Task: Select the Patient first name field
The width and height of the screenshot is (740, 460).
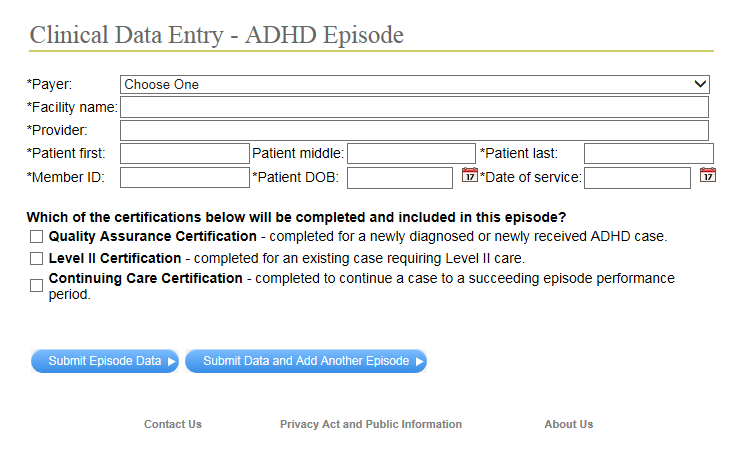Action: pos(184,153)
